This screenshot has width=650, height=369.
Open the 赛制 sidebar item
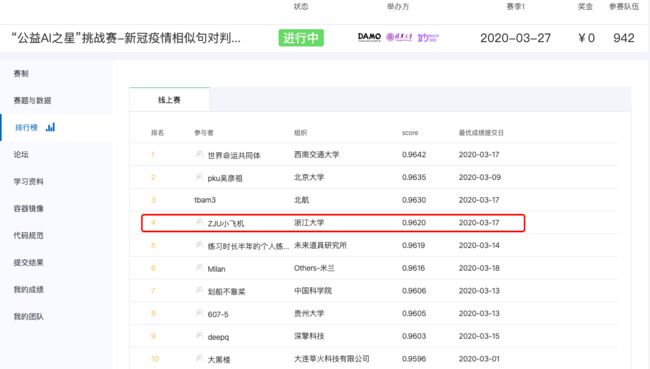21,73
